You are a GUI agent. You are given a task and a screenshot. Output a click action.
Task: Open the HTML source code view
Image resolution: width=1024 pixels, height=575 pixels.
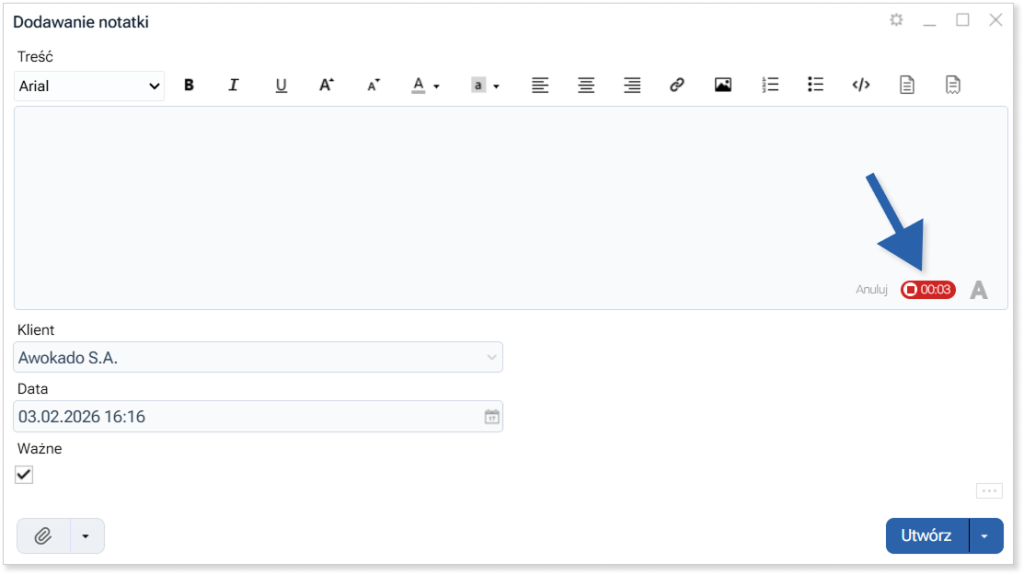coord(861,86)
